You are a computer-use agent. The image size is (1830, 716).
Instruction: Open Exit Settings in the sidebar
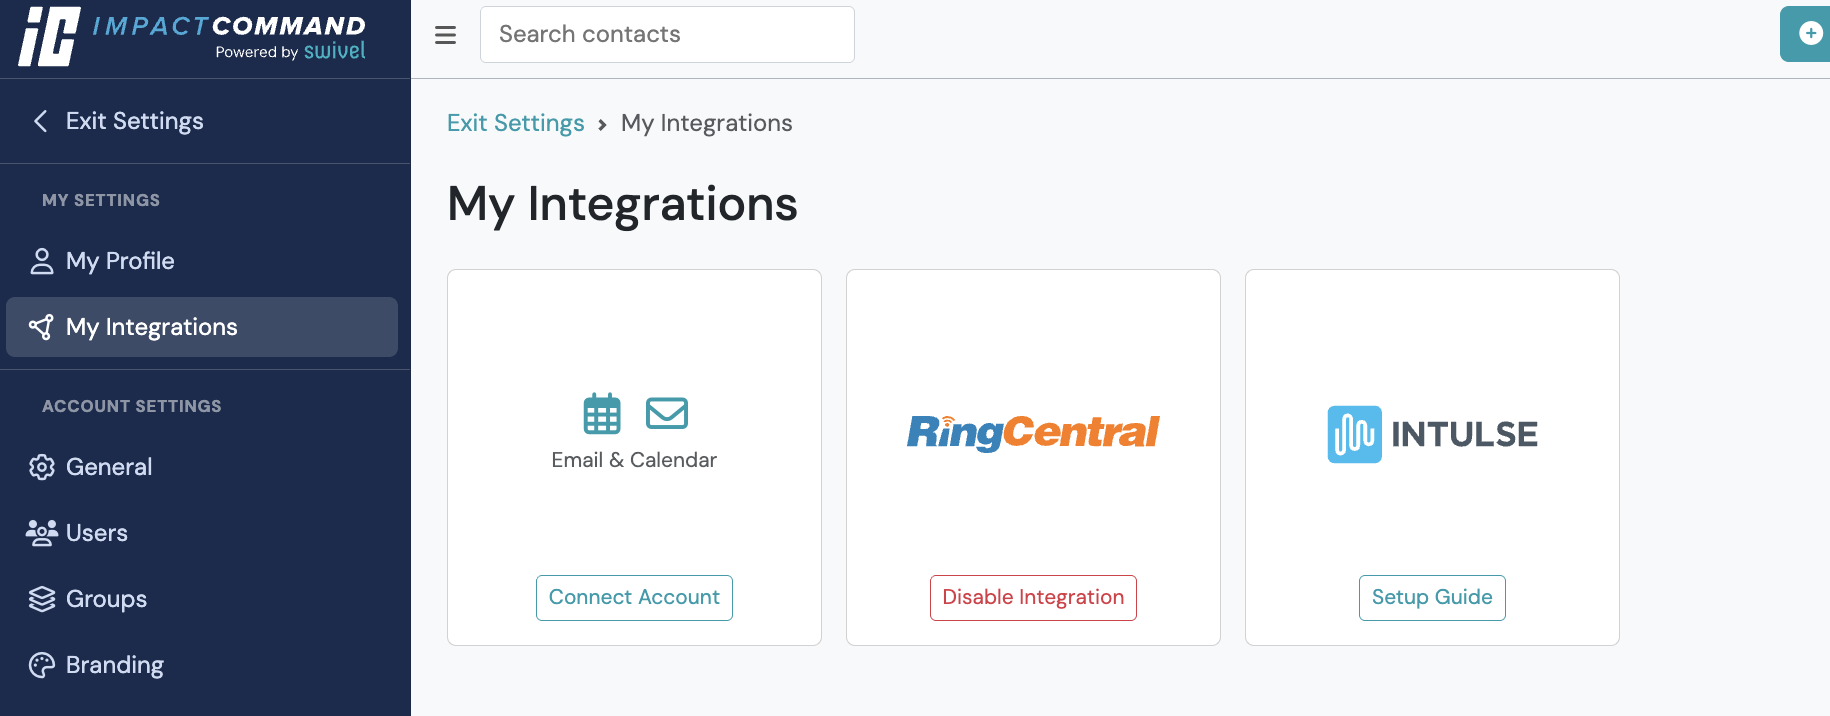pyautogui.click(x=135, y=121)
